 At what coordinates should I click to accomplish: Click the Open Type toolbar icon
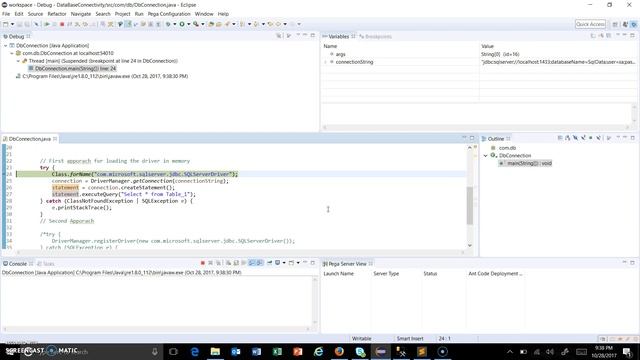click(211, 24)
